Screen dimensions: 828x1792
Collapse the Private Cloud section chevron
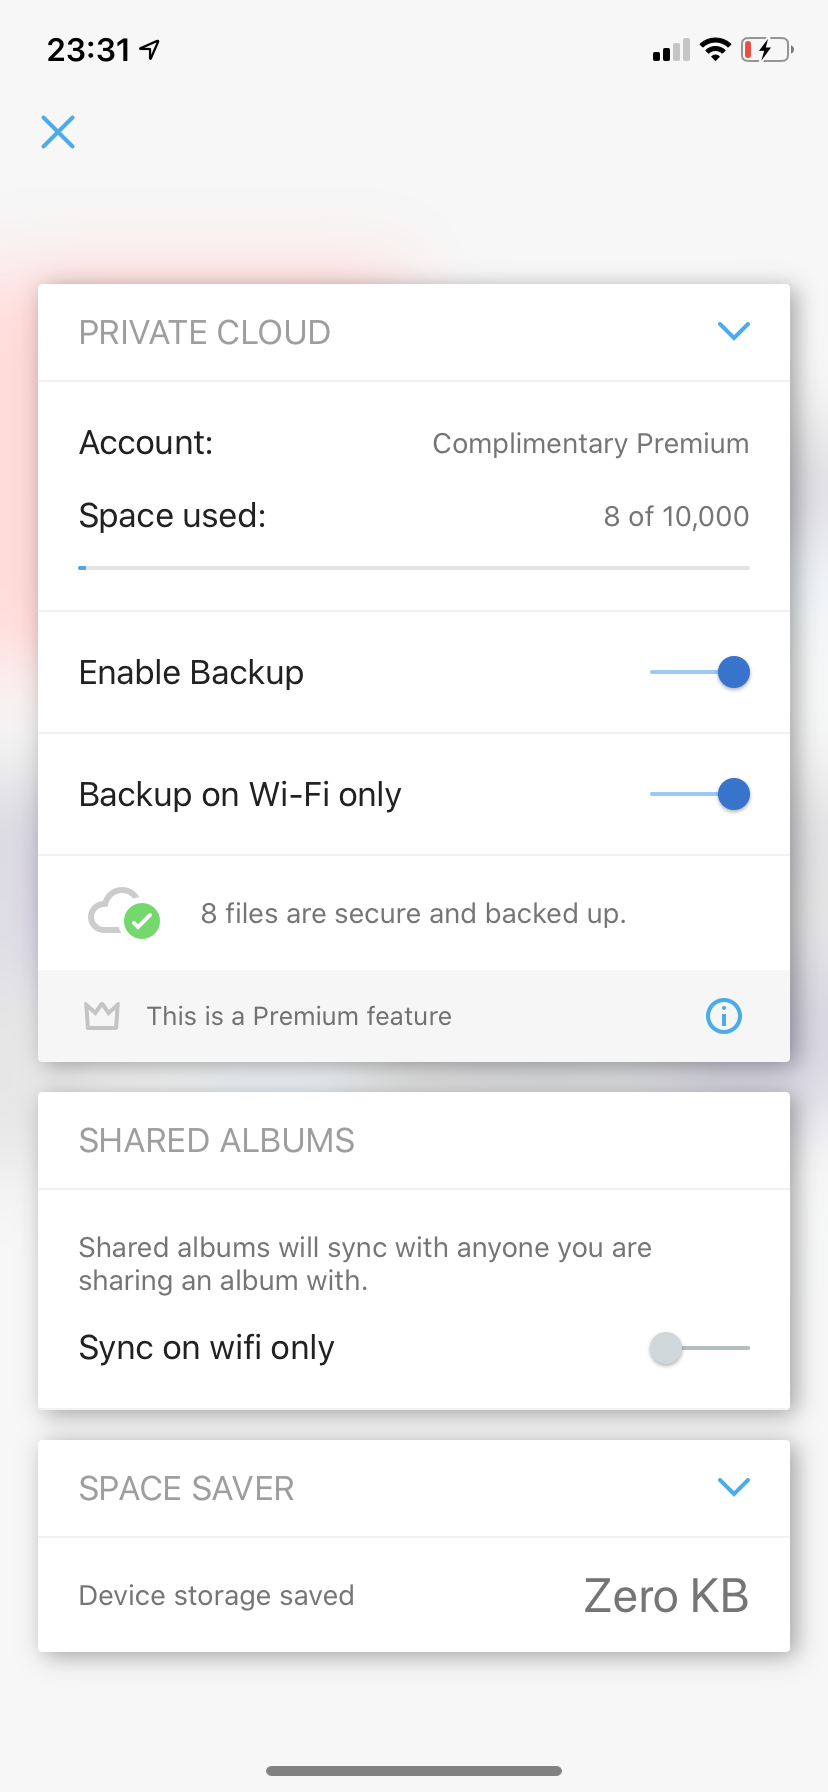[x=734, y=331]
